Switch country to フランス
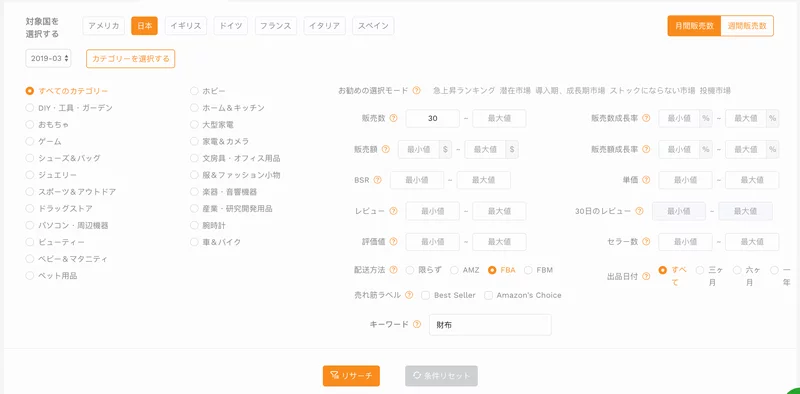The height and width of the screenshot is (394, 800). tap(276, 26)
